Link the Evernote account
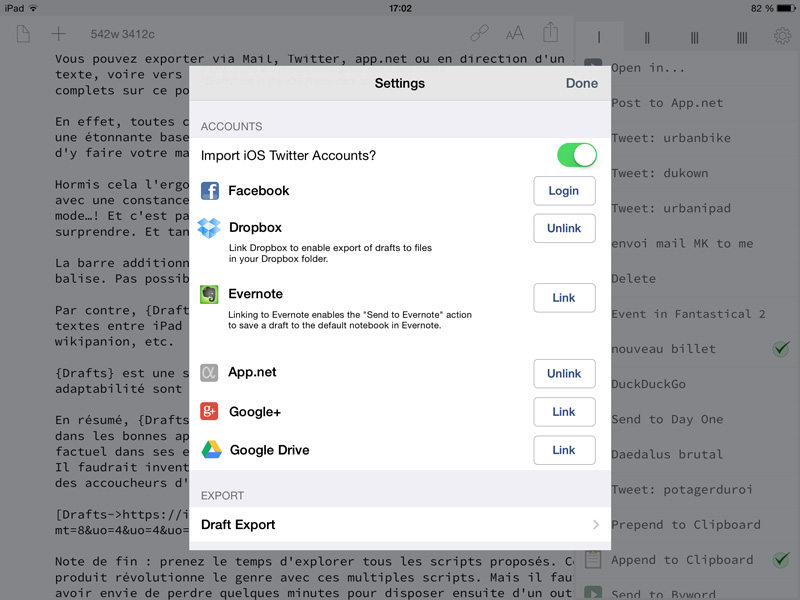The width and height of the screenshot is (800, 600). [x=564, y=297]
